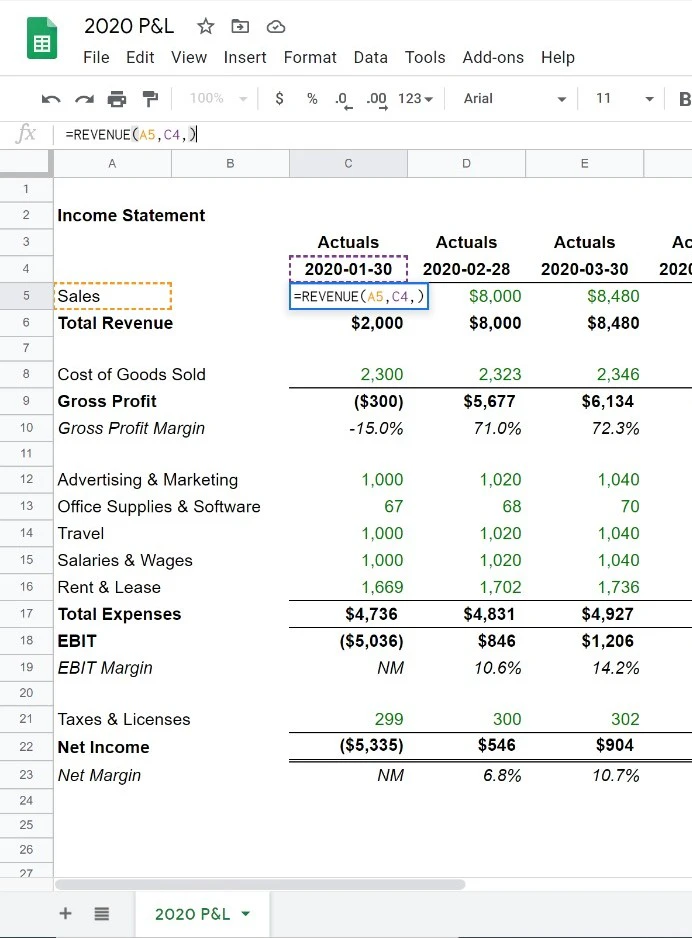Select the ($5,036) EBIT cell
The image size is (692, 938).
click(x=348, y=641)
